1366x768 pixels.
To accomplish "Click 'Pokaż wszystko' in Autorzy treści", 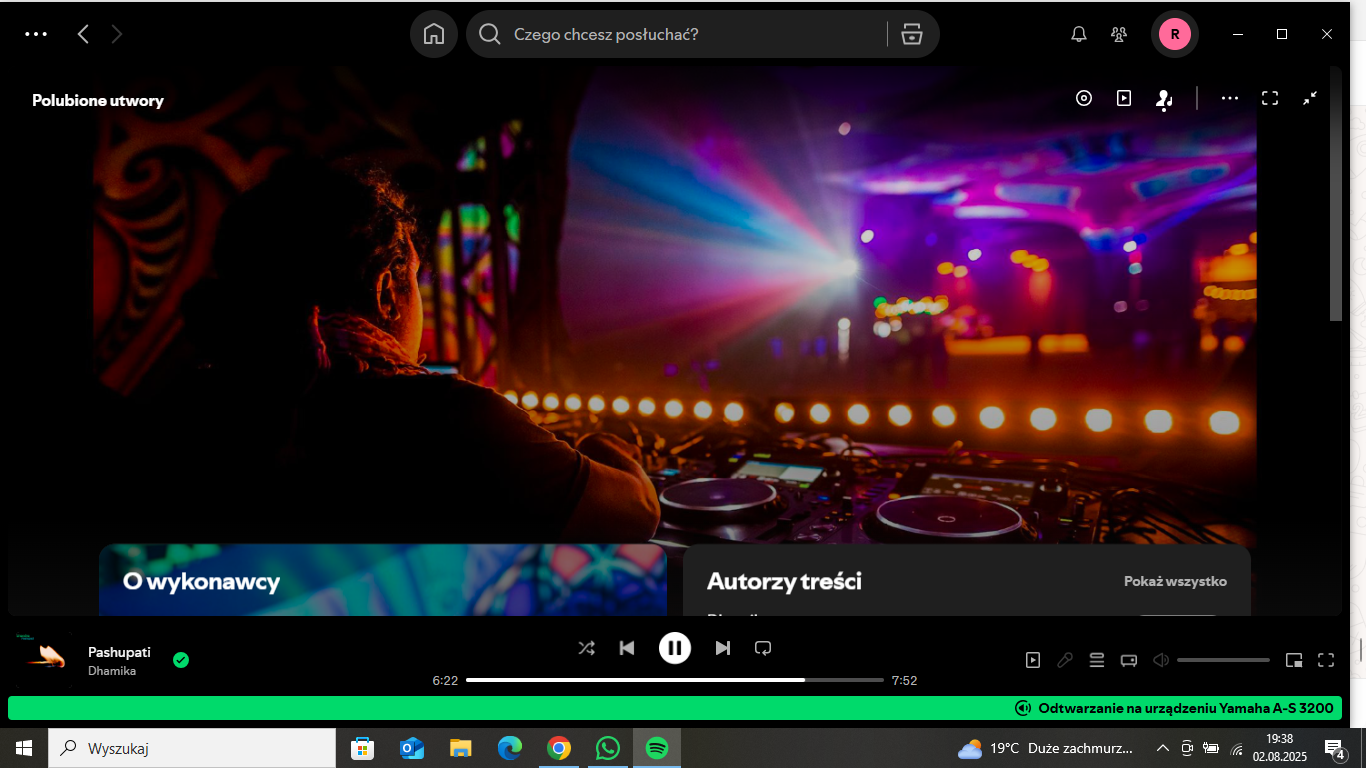I will pos(1175,581).
